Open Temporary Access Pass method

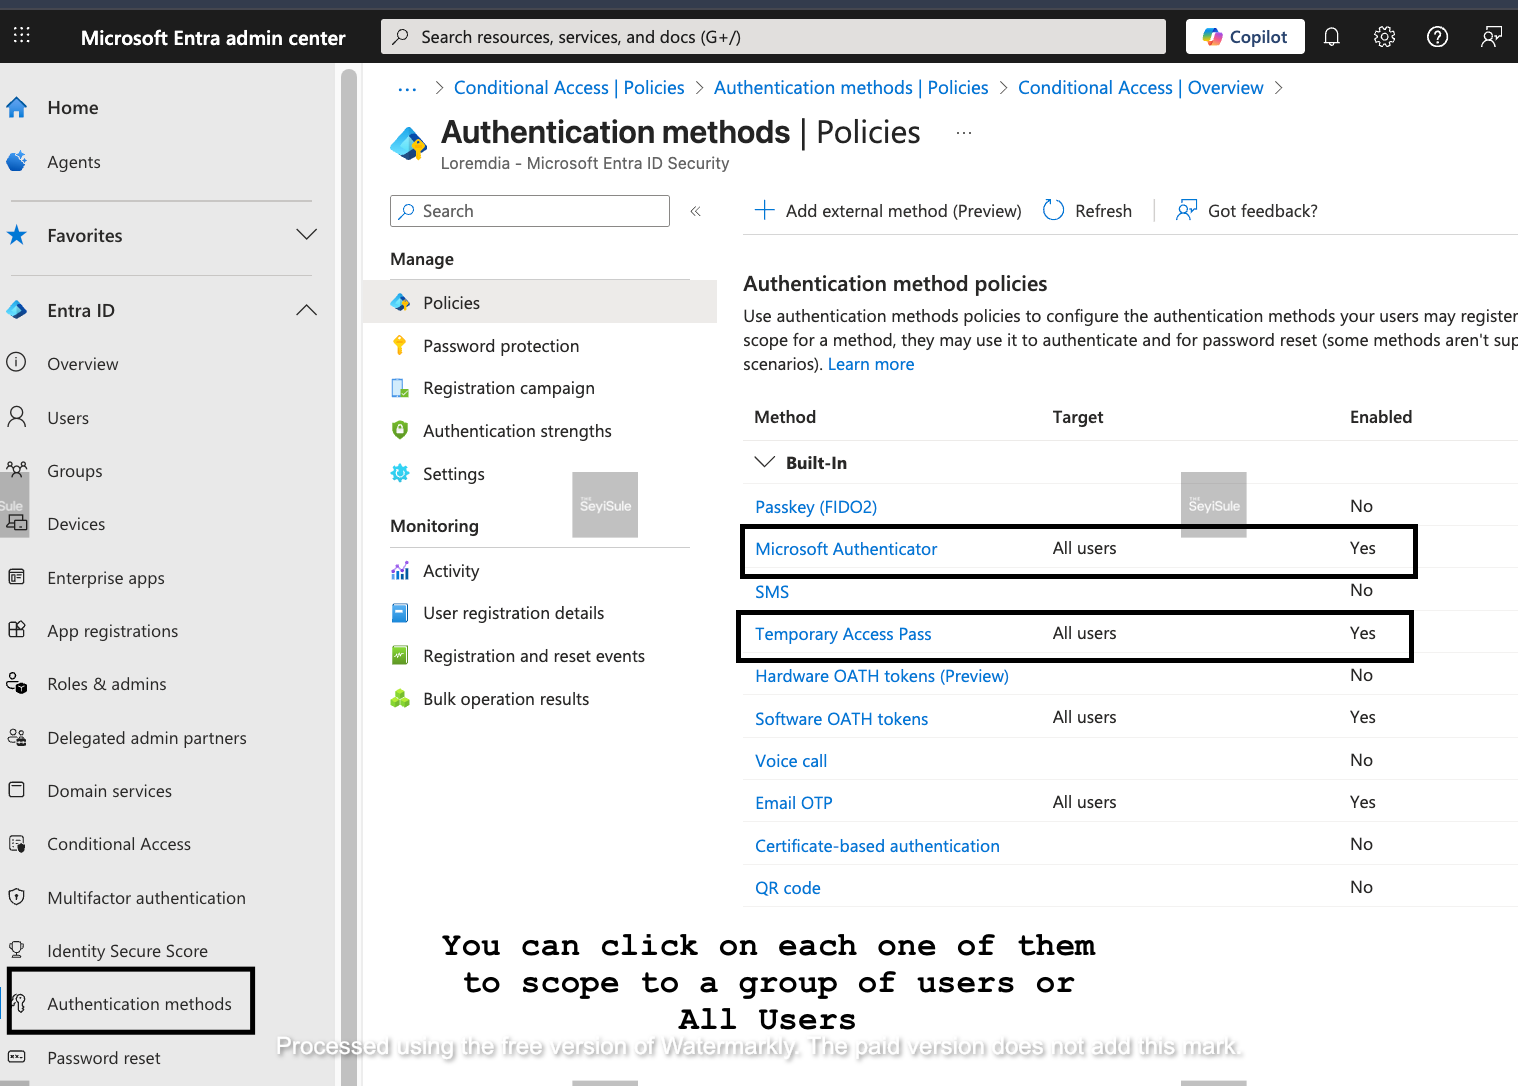pos(843,634)
